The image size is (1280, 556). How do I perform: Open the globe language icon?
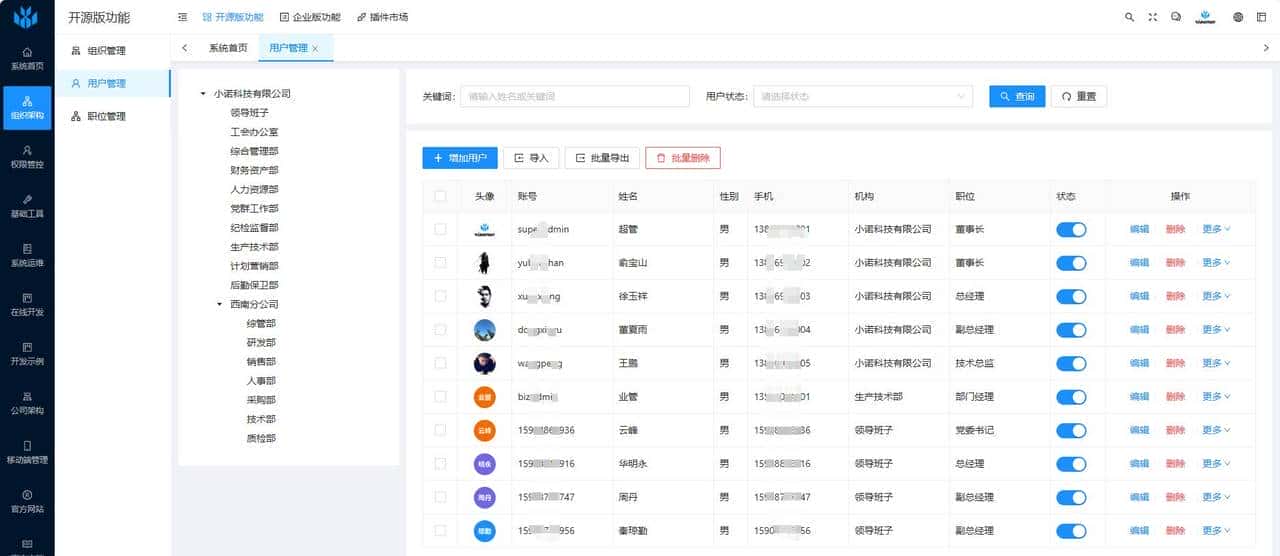pyautogui.click(x=1238, y=17)
